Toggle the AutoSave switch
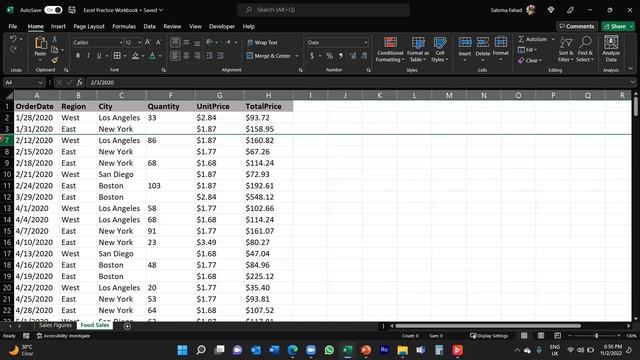Viewport: 640px width, 360px height. coord(53,10)
